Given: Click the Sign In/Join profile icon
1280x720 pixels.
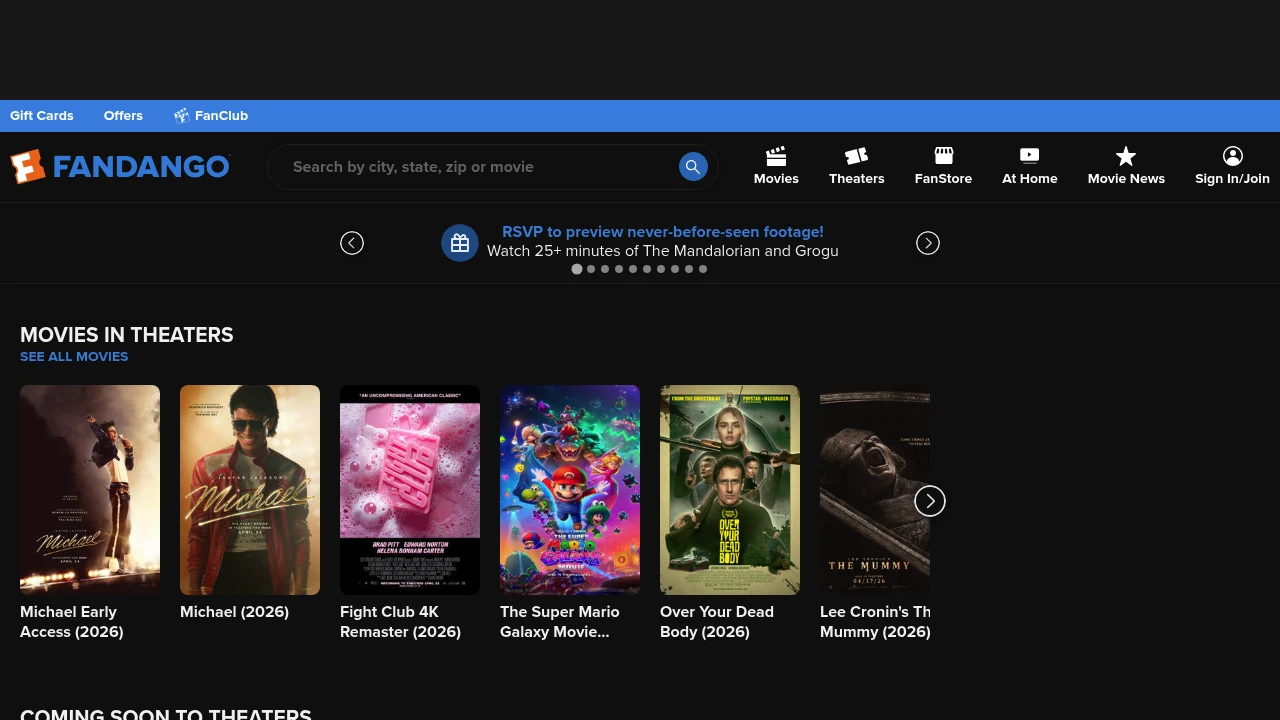Looking at the screenshot, I should (x=1232, y=156).
